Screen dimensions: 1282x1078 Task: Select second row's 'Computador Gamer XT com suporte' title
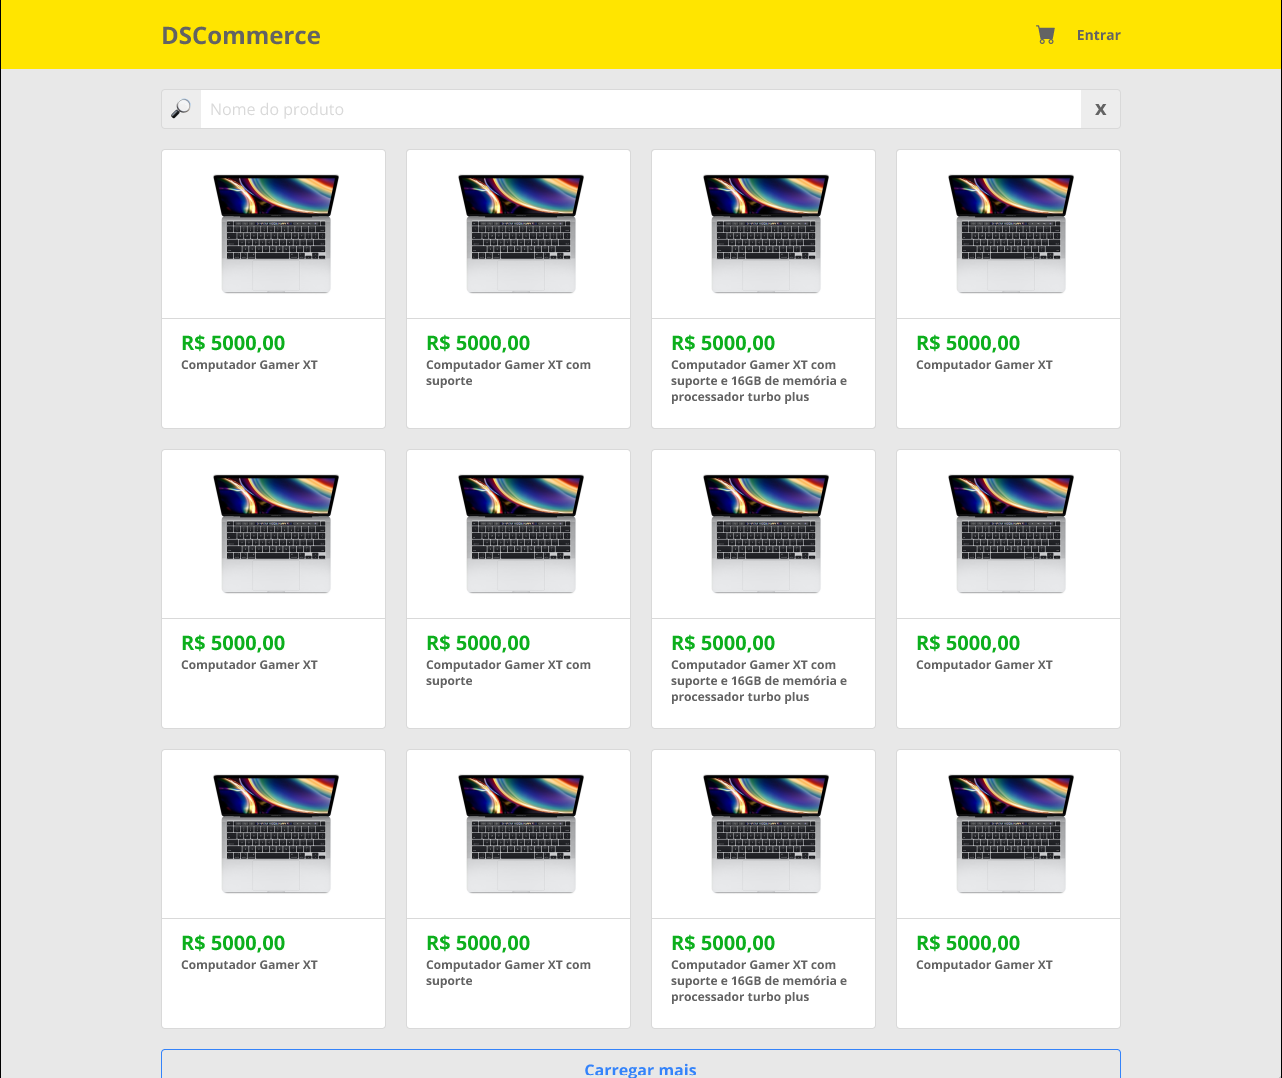508,673
